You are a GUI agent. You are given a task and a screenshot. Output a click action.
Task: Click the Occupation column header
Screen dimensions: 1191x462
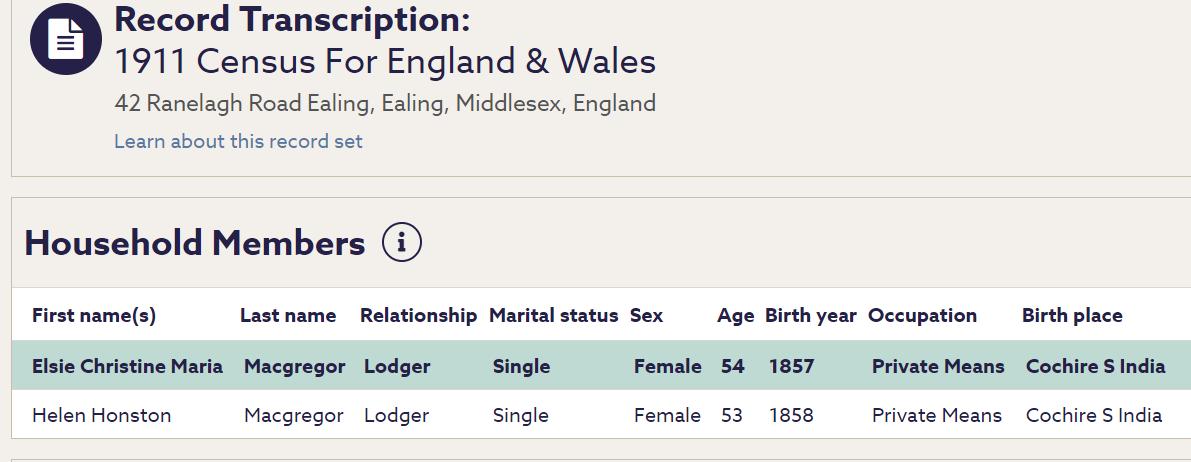(922, 316)
